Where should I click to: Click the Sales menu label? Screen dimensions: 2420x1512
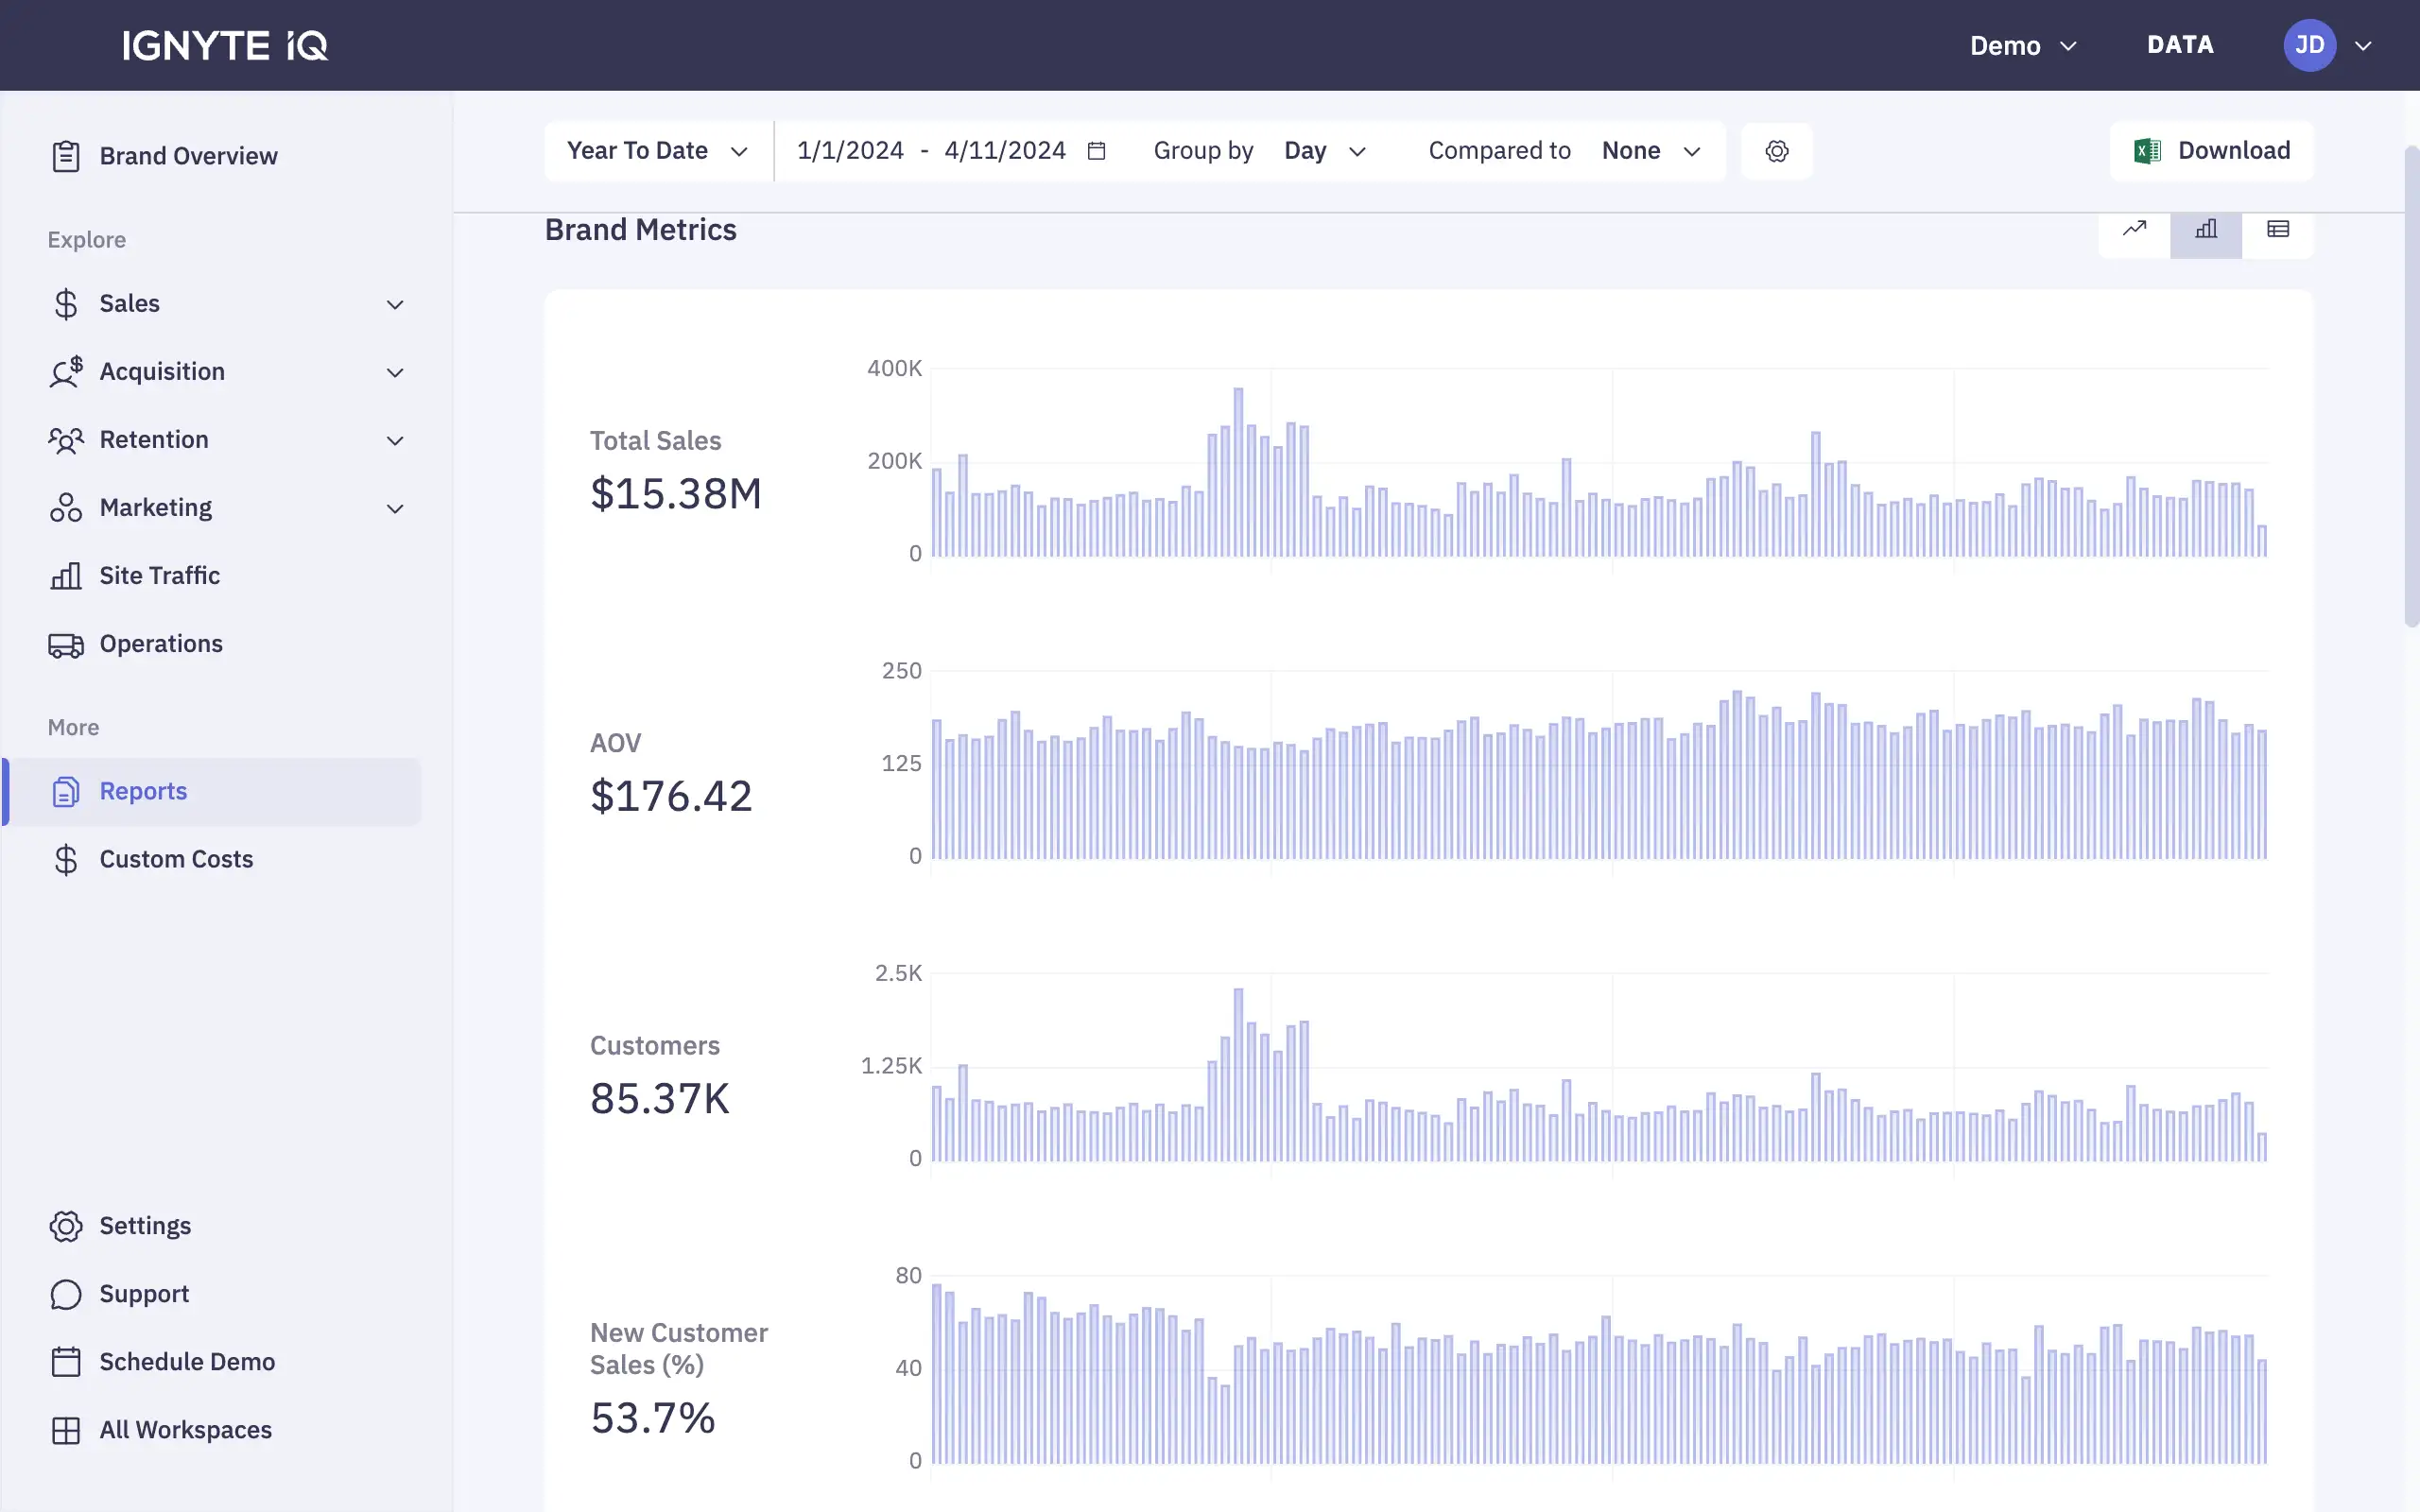click(129, 303)
